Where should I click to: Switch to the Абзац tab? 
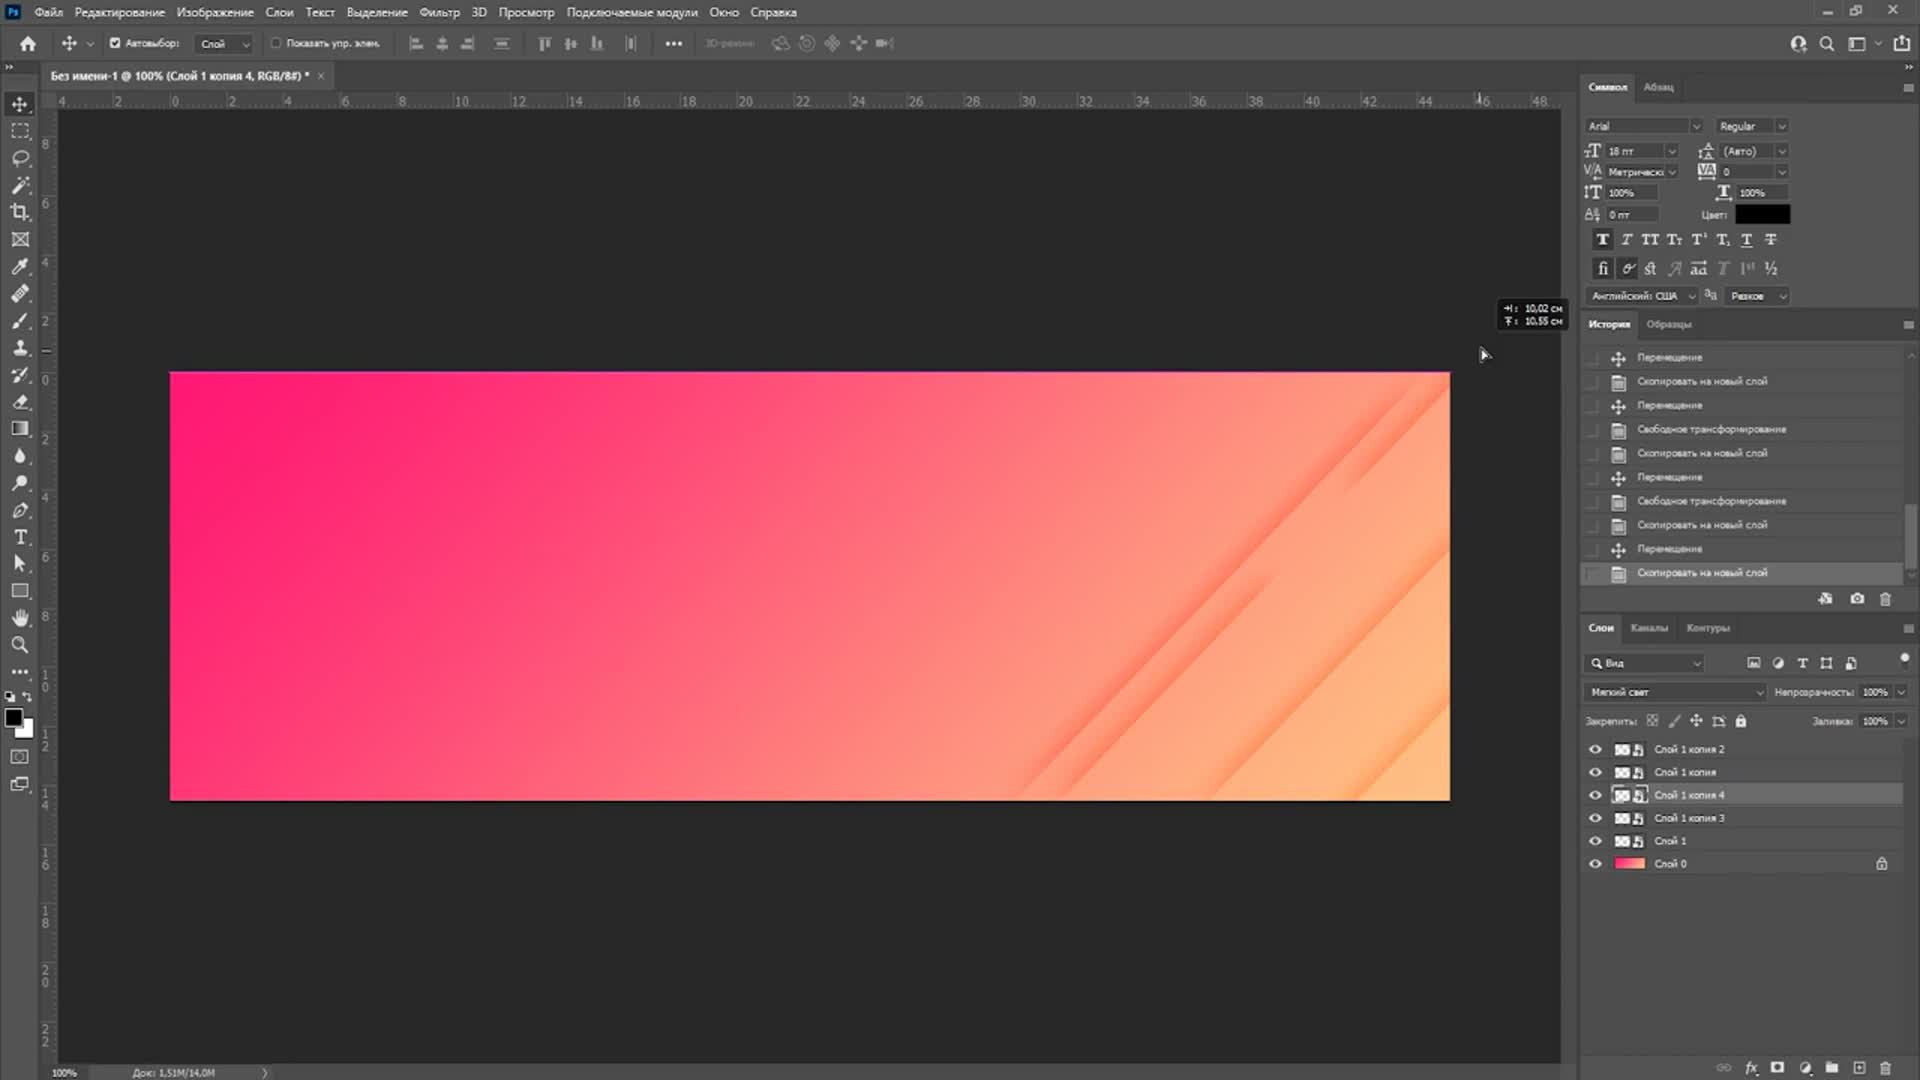pyautogui.click(x=1658, y=87)
